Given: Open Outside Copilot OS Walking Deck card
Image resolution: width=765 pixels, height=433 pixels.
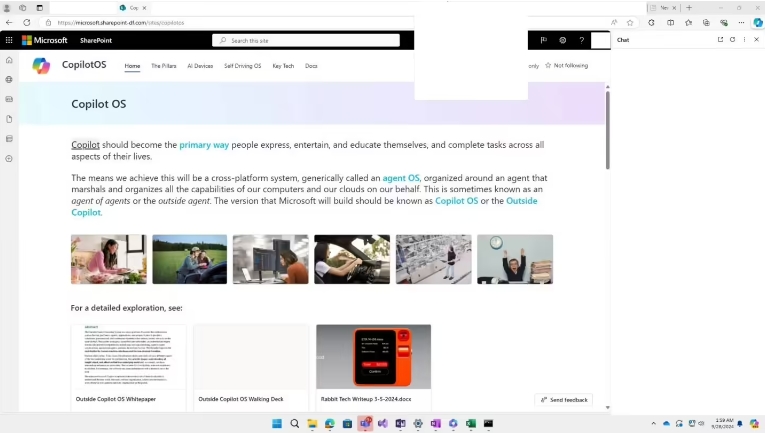Looking at the screenshot, I should click(251, 367).
